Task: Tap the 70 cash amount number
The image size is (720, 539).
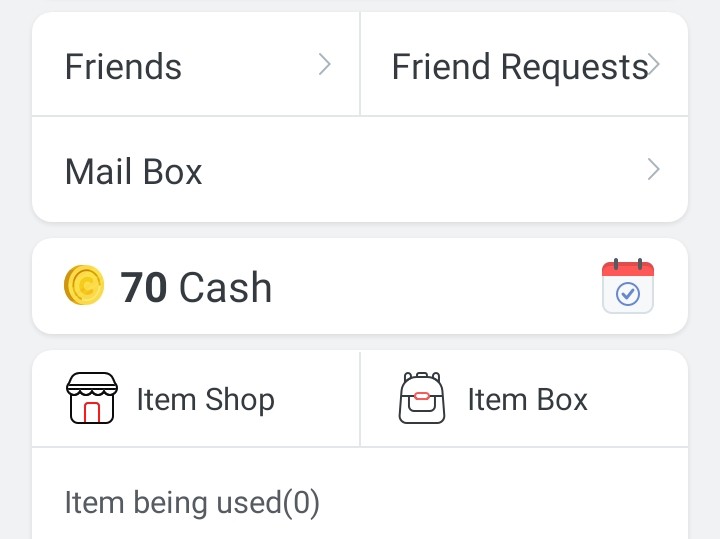Action: point(144,288)
